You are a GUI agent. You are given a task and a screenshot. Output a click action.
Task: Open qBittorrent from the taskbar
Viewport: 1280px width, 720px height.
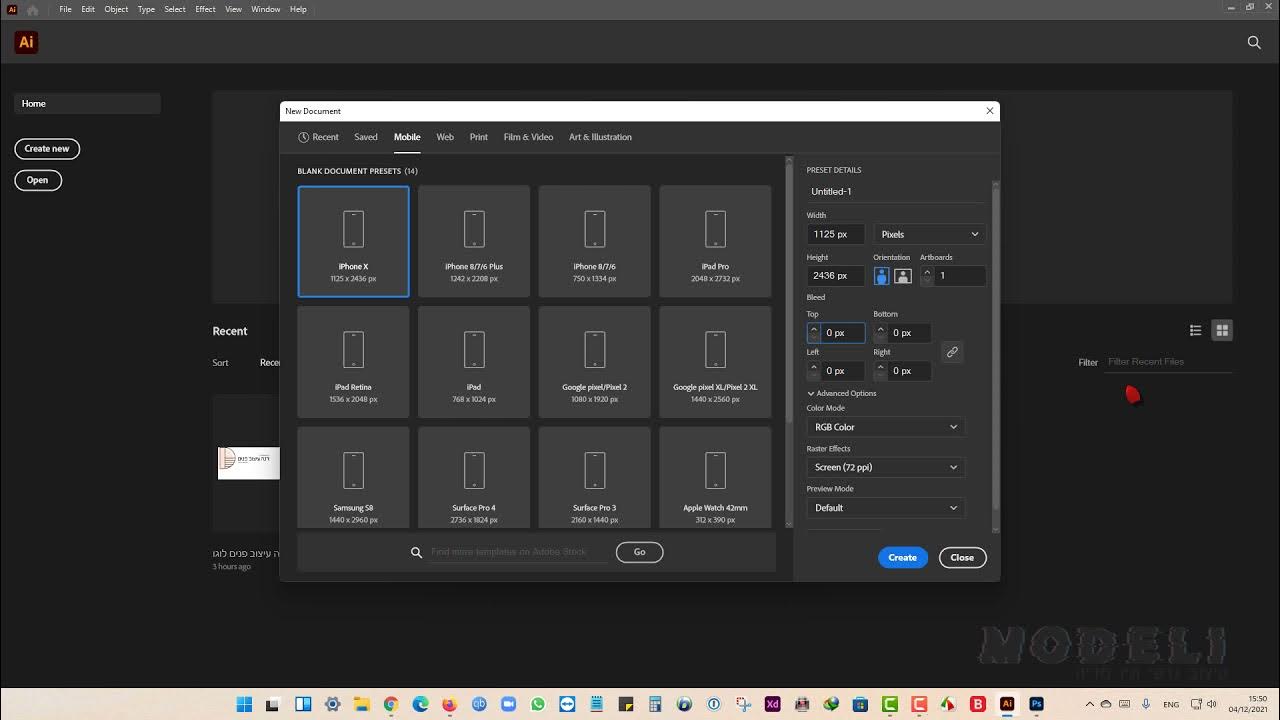(x=478, y=704)
